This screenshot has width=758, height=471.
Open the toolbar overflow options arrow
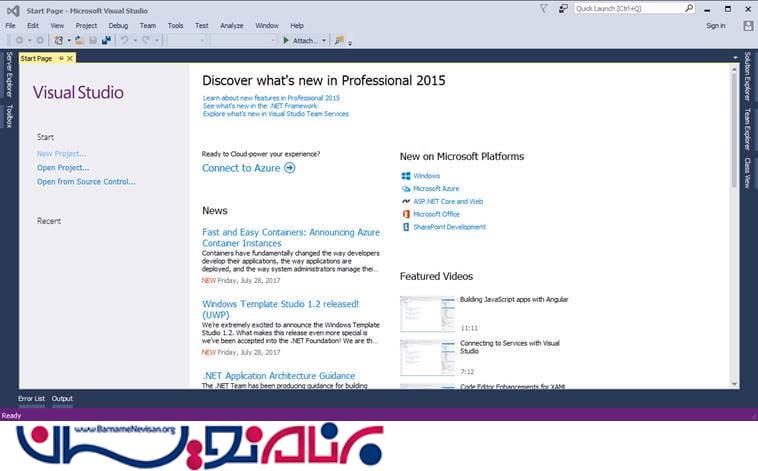pos(350,43)
